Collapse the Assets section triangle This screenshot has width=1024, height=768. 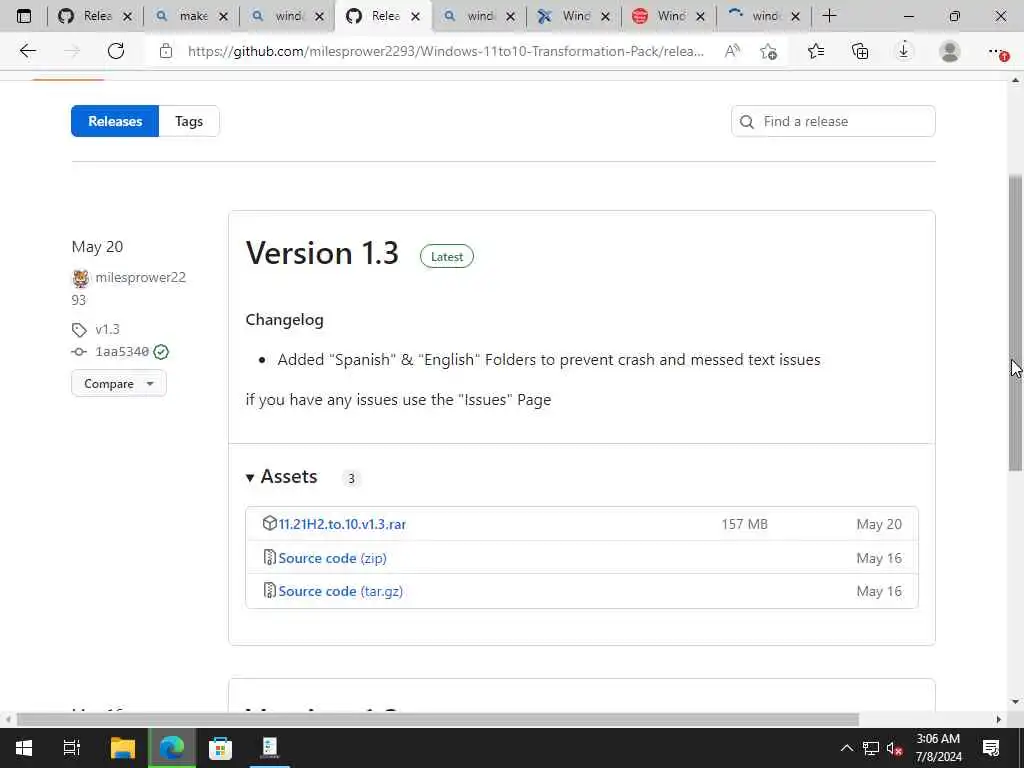pos(250,478)
